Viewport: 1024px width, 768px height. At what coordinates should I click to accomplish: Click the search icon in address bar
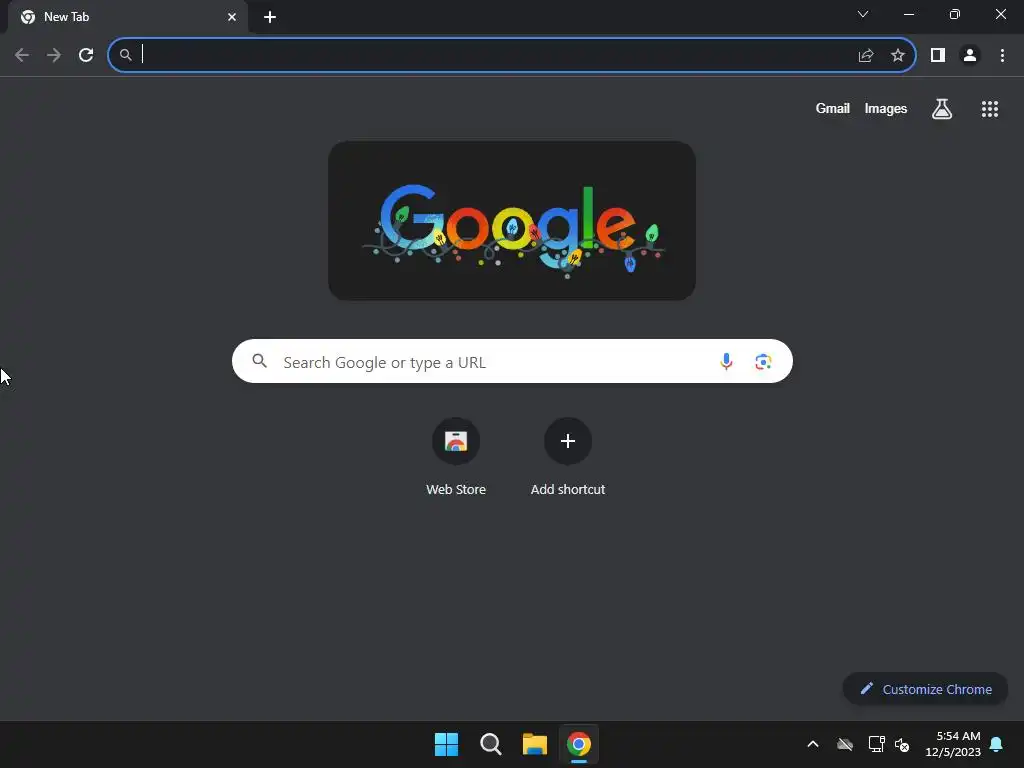pyautogui.click(x=125, y=56)
